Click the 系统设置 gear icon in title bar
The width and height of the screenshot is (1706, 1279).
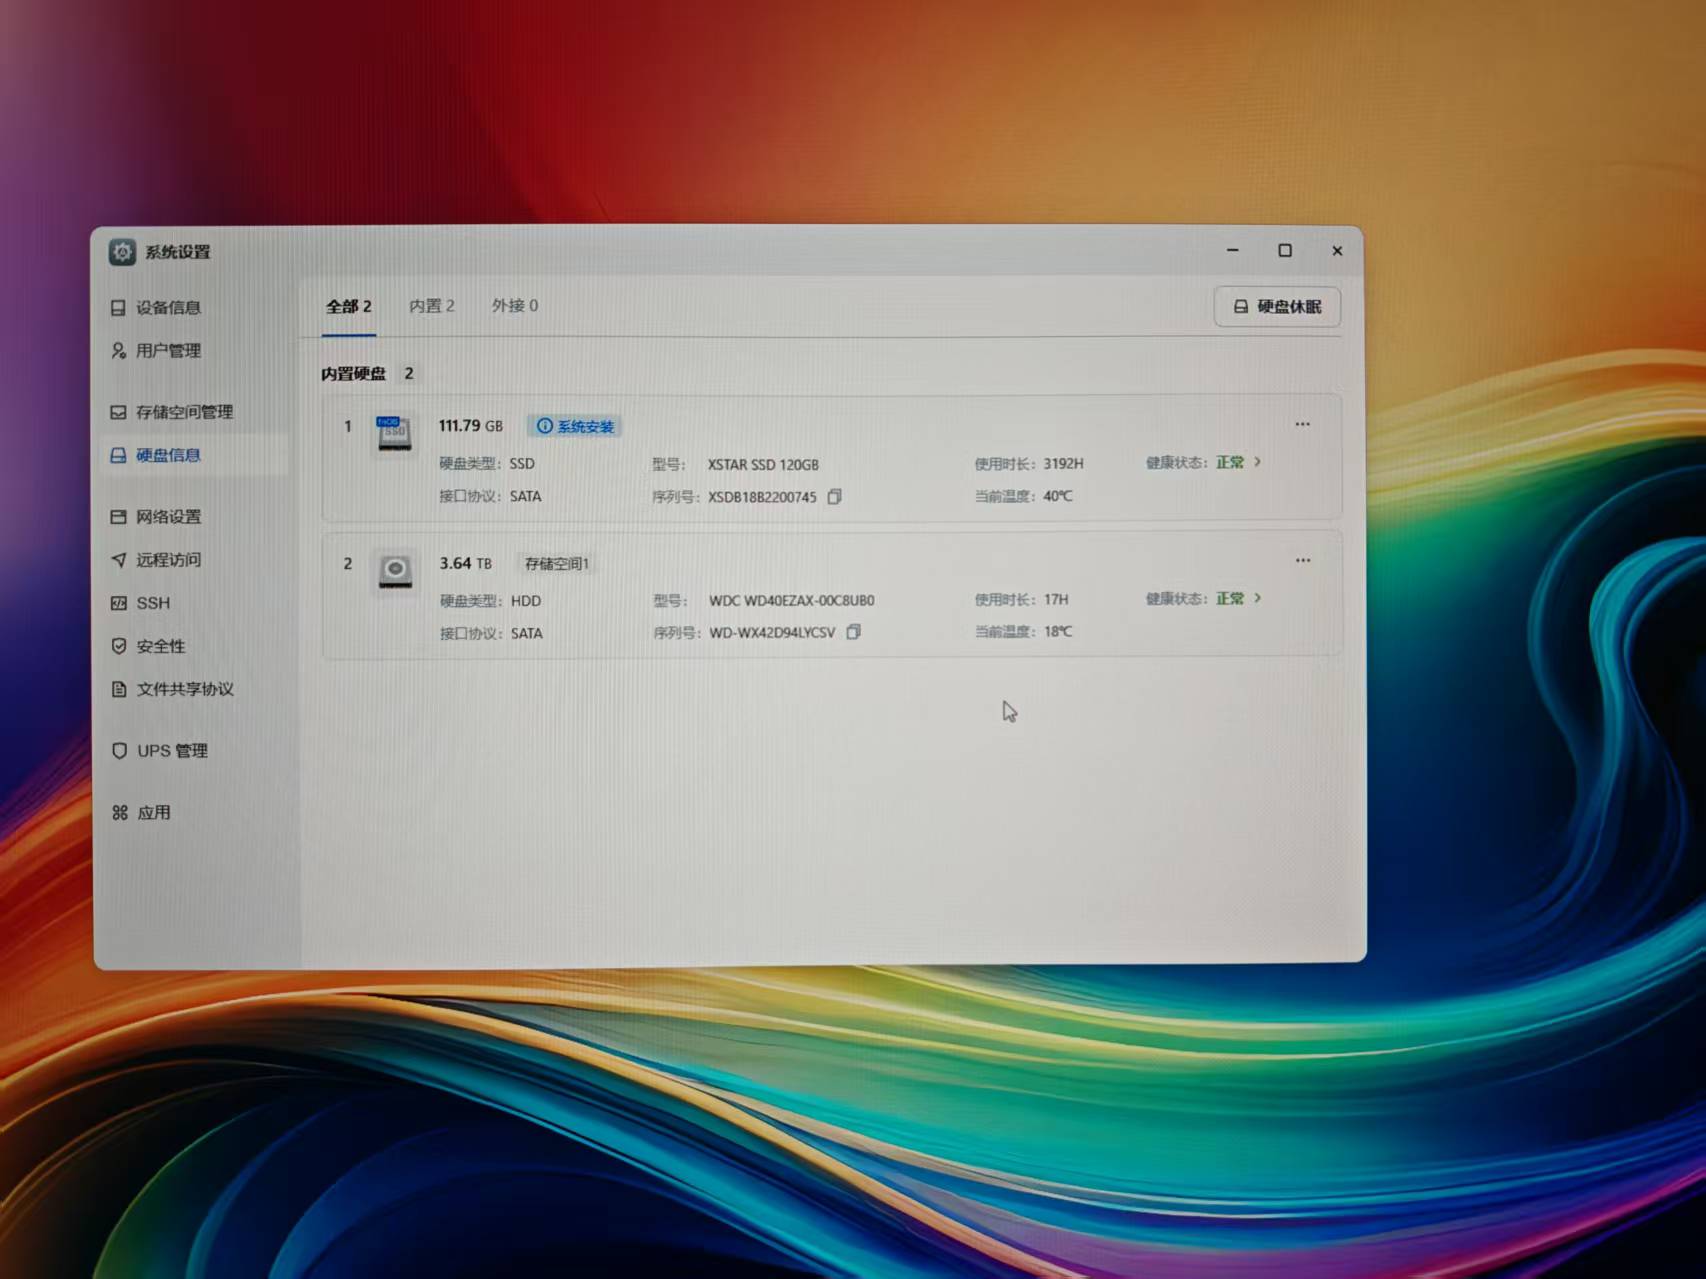[x=122, y=252]
